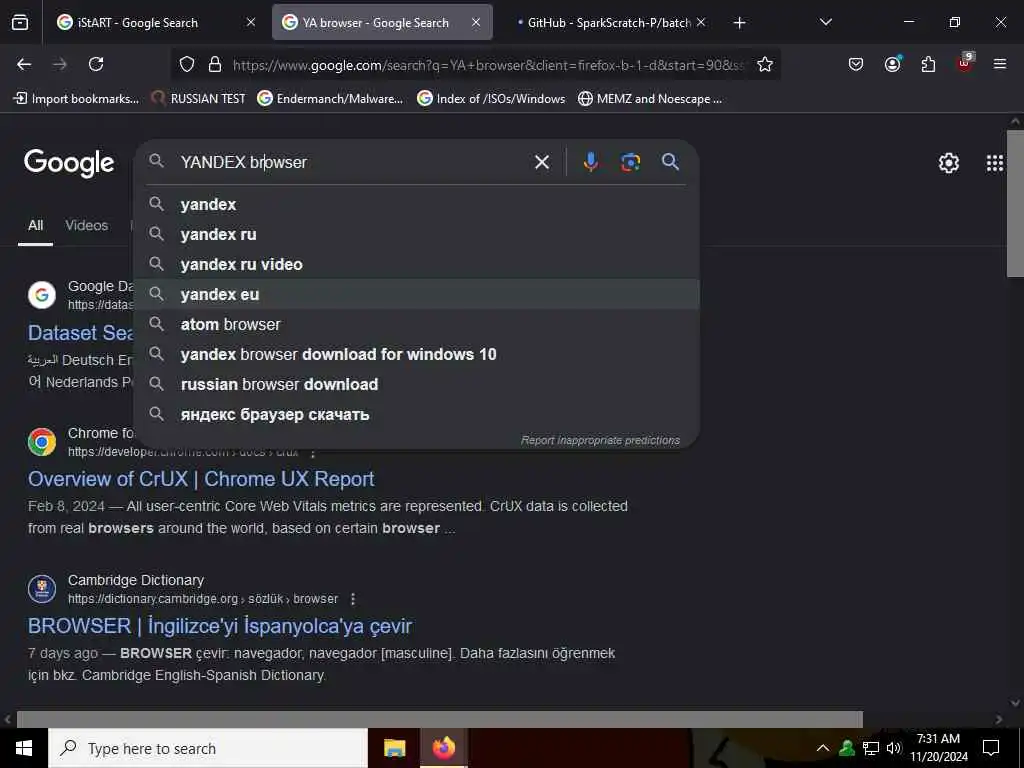Submit search with blue magnifier icon
Viewport: 1024px width, 768px height.
click(670, 162)
